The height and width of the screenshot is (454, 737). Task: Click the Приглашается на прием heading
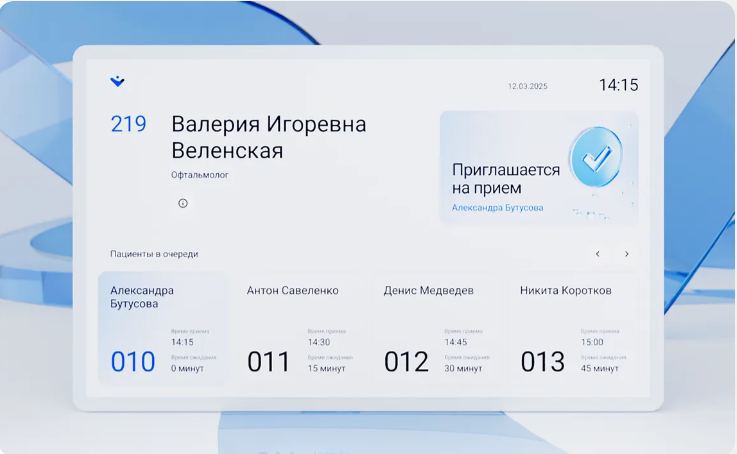506,179
